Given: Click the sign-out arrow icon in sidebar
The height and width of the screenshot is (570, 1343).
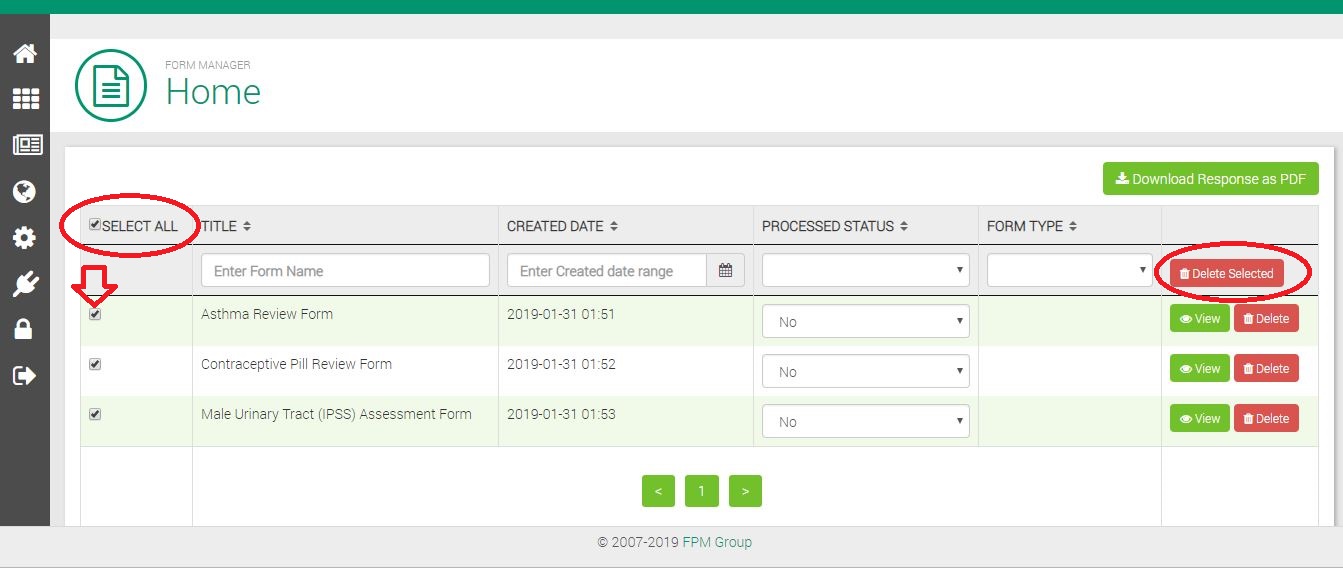Looking at the screenshot, I should [25, 376].
